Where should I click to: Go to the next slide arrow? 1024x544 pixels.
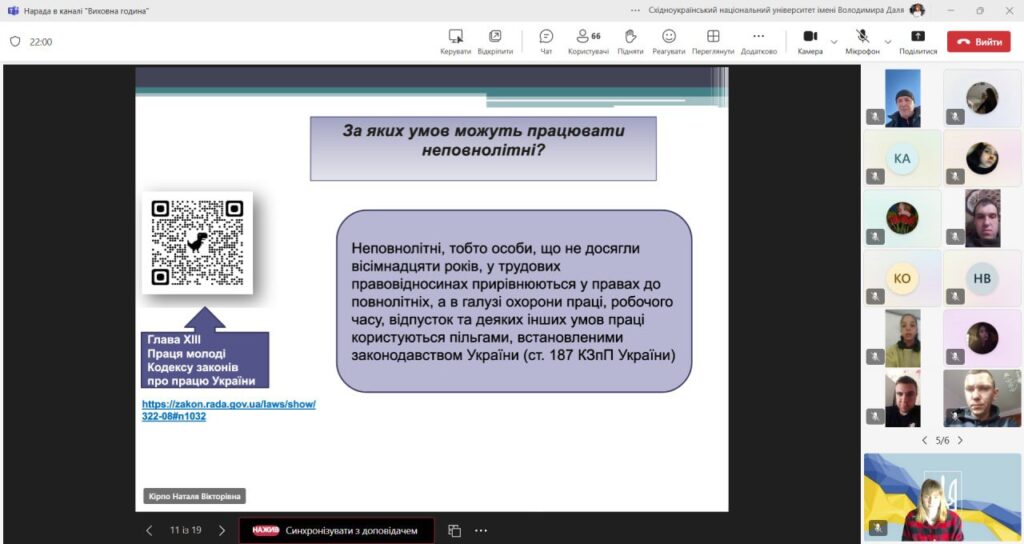222,530
